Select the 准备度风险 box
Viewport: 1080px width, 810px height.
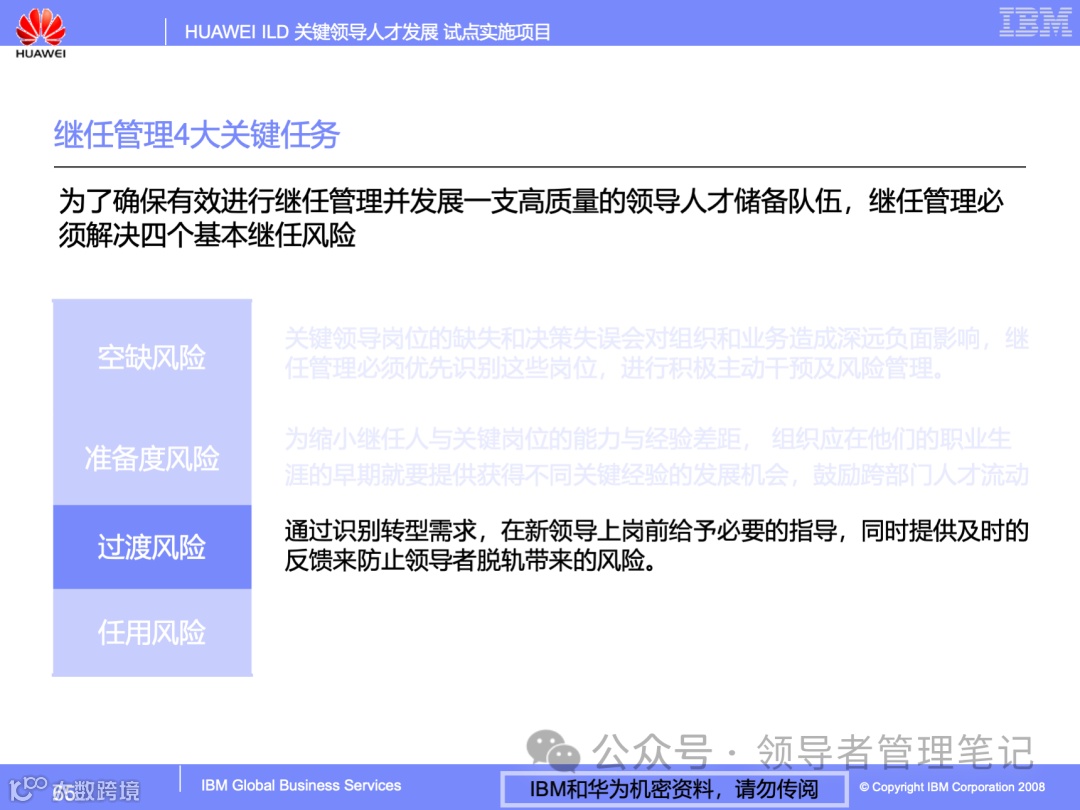151,459
